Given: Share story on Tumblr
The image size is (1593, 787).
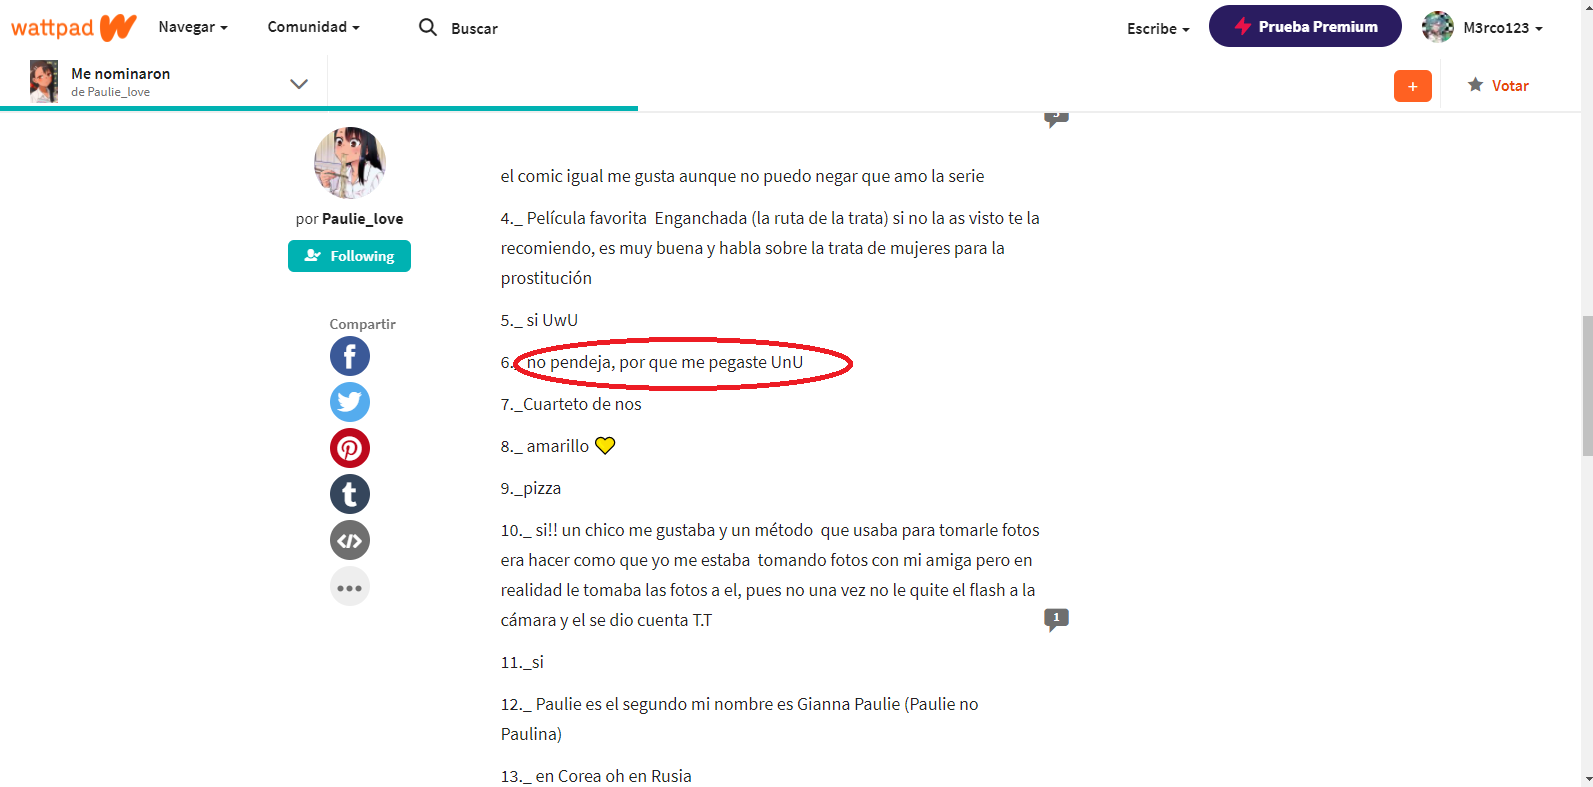Looking at the screenshot, I should click(x=350, y=494).
